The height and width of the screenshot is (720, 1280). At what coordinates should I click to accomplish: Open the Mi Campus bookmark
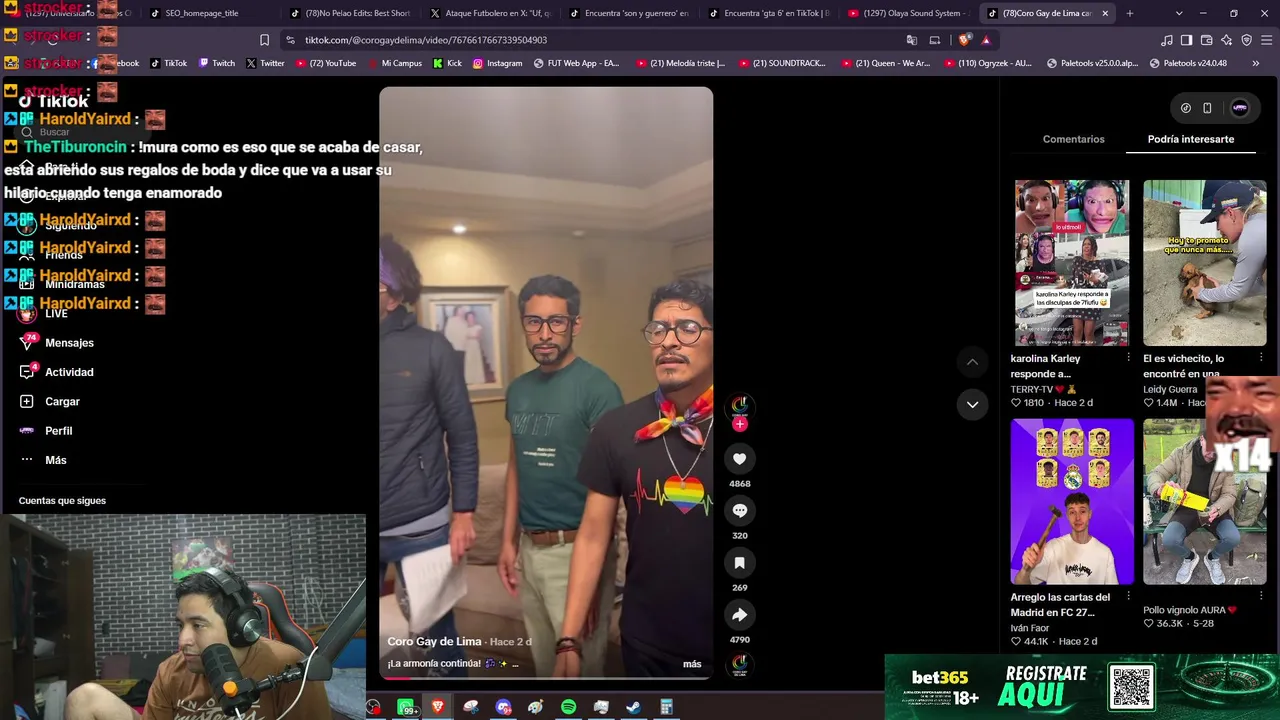(394, 63)
